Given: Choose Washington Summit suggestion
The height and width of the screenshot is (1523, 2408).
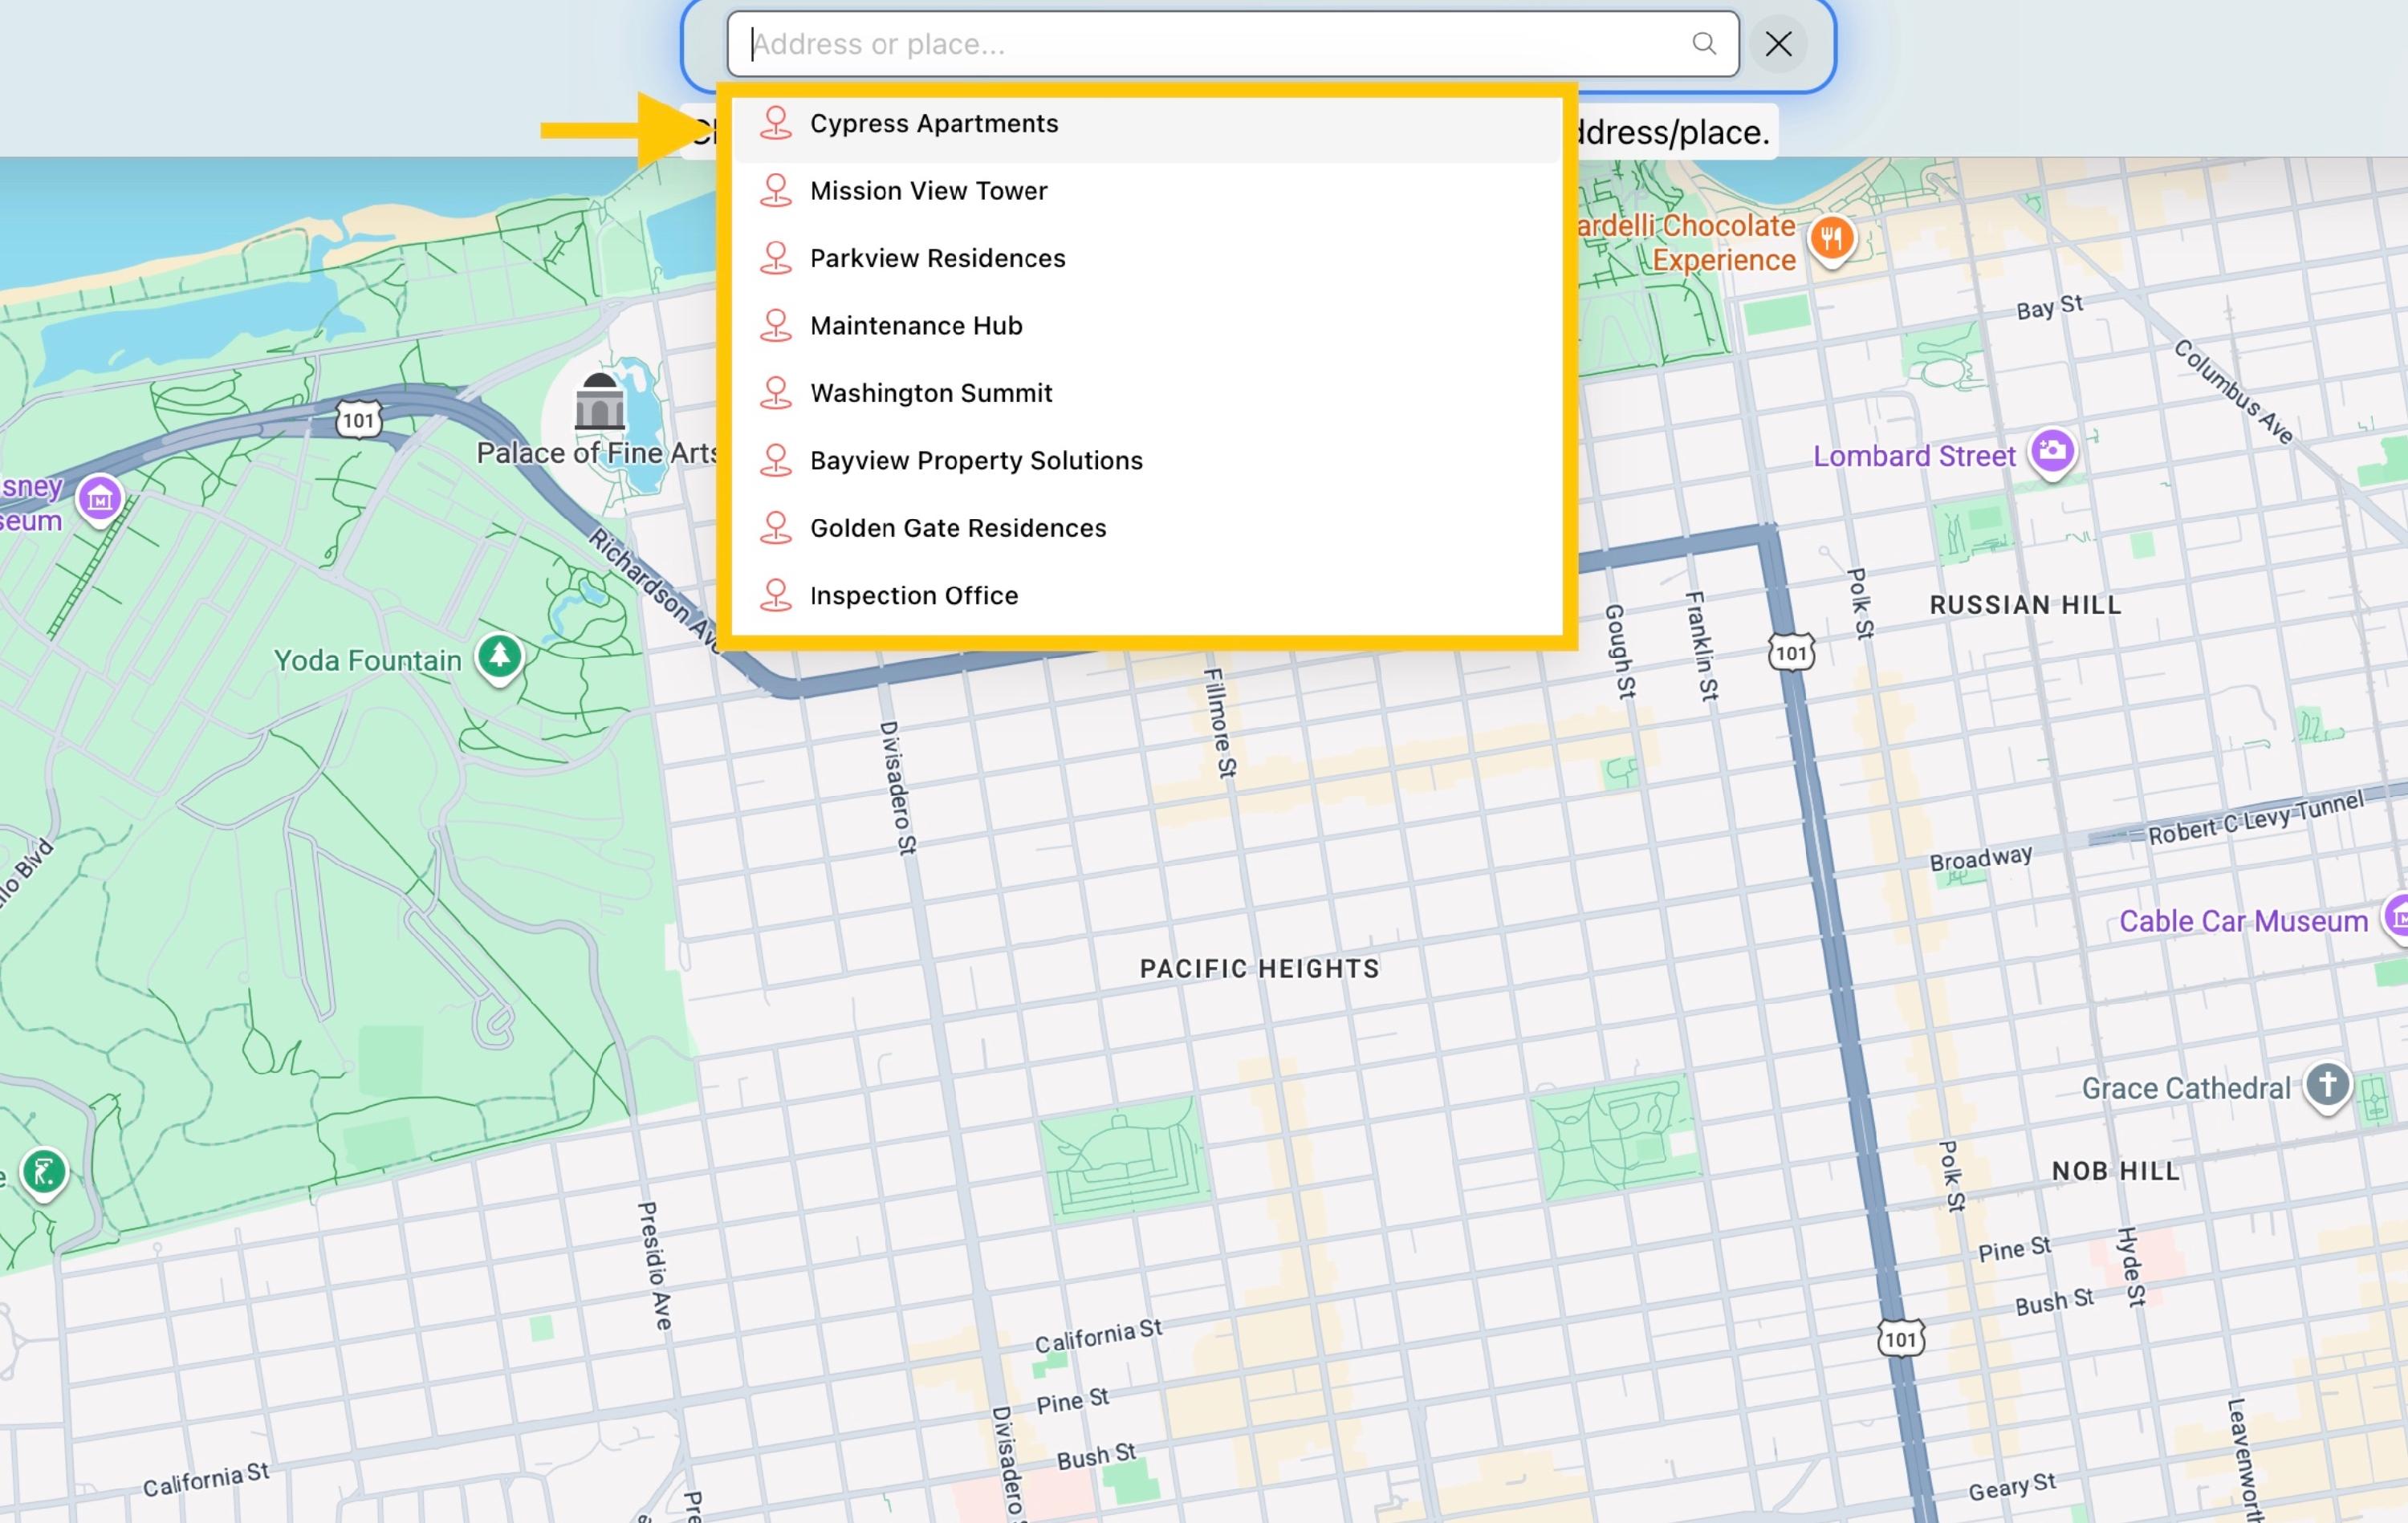Looking at the screenshot, I should [x=930, y=393].
